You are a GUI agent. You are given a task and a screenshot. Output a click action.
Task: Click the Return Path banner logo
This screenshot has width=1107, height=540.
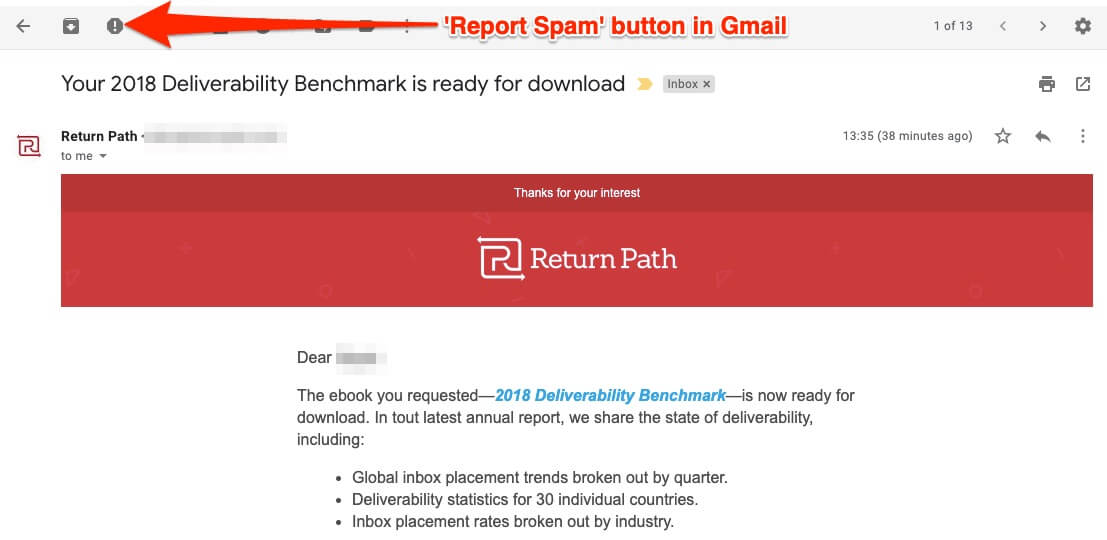pyautogui.click(x=577, y=259)
